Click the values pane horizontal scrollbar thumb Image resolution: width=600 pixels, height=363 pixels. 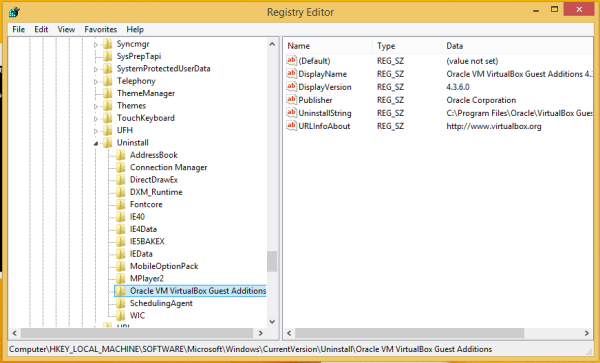[x=409, y=333]
